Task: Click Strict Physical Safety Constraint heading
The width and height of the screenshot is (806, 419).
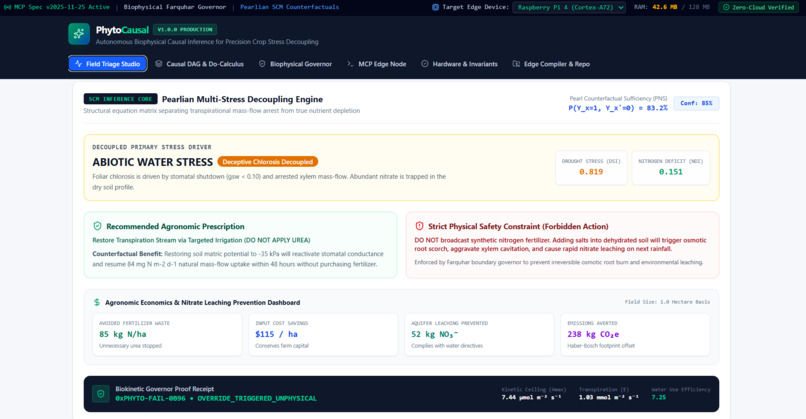Action: point(518,226)
